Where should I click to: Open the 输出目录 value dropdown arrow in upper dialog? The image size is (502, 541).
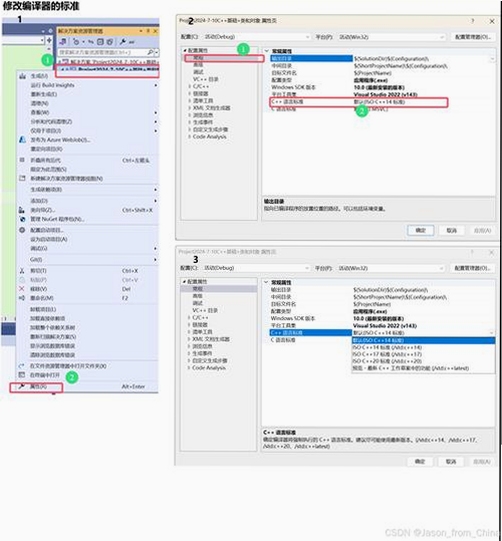coord(492,59)
